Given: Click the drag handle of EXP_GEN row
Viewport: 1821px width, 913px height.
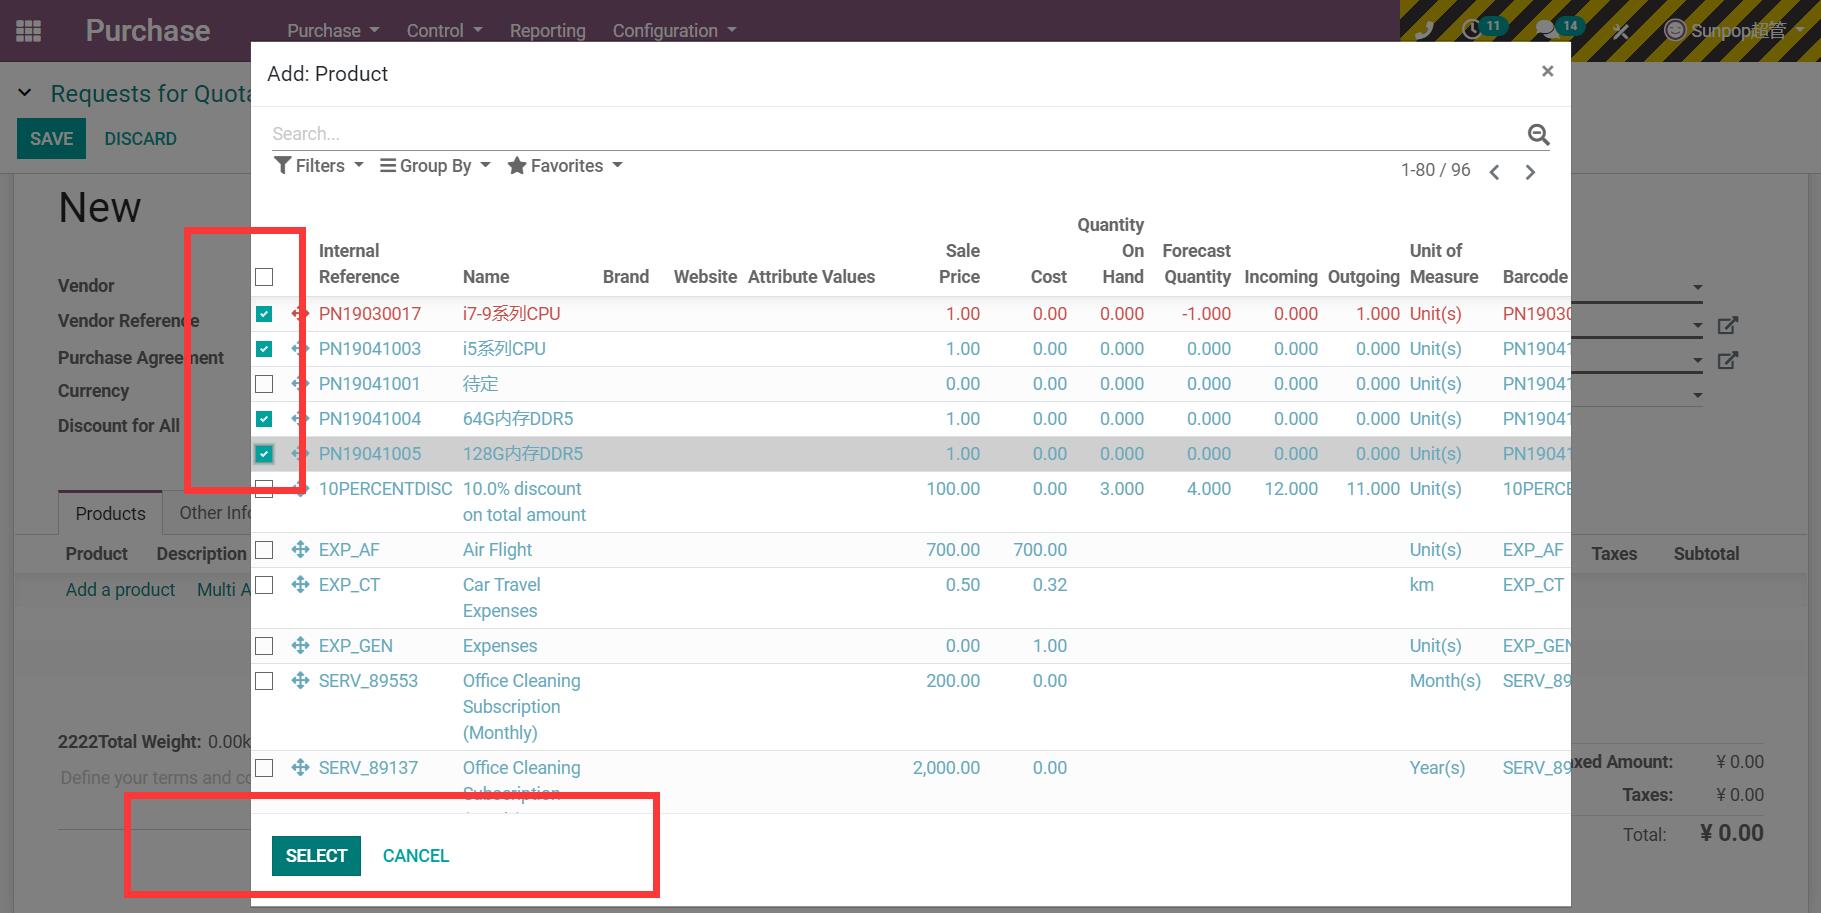Looking at the screenshot, I should [x=300, y=645].
